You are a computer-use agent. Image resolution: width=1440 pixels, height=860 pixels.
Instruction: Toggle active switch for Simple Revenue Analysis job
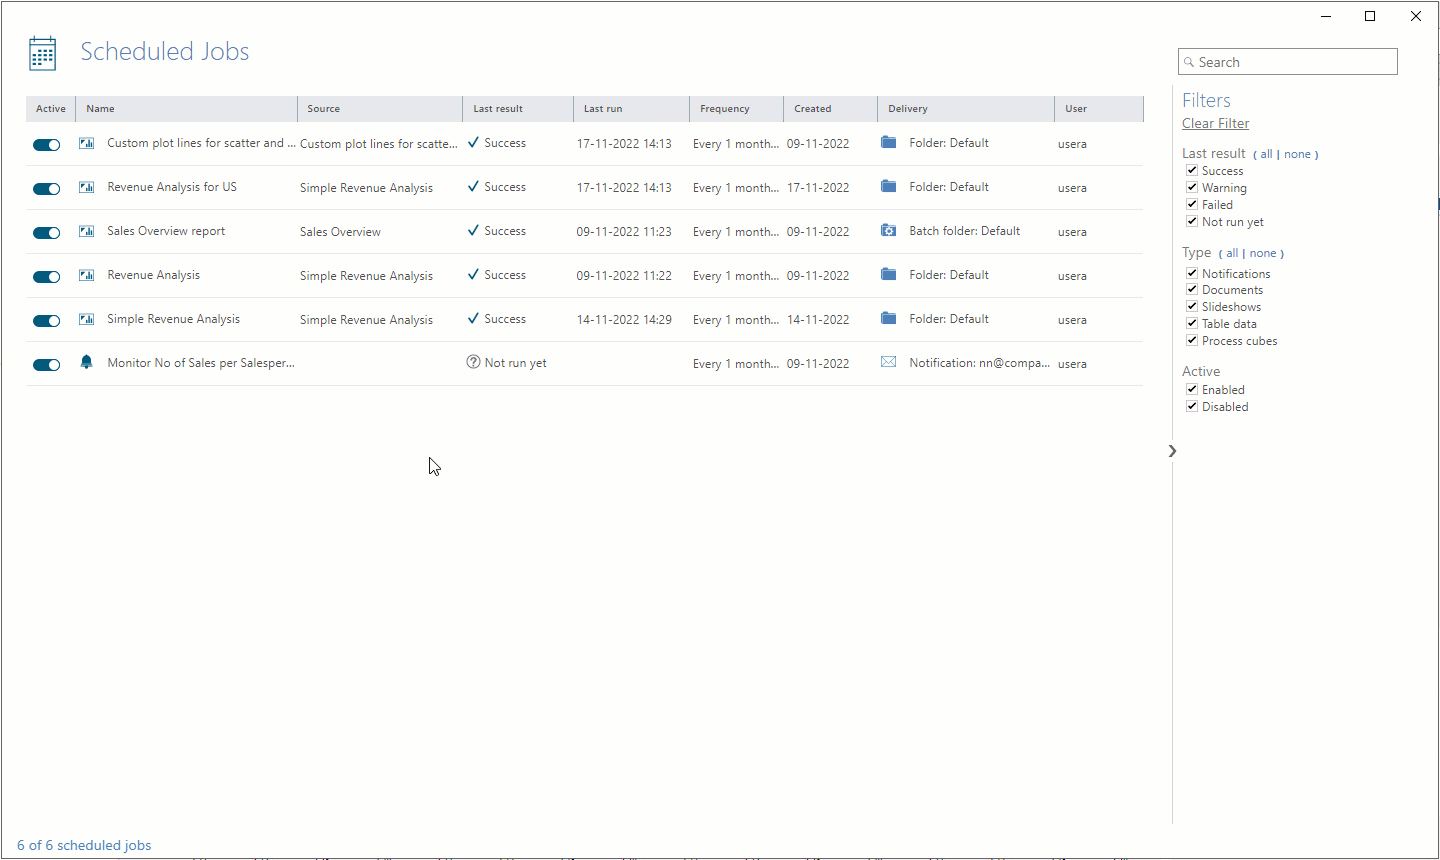tap(47, 321)
